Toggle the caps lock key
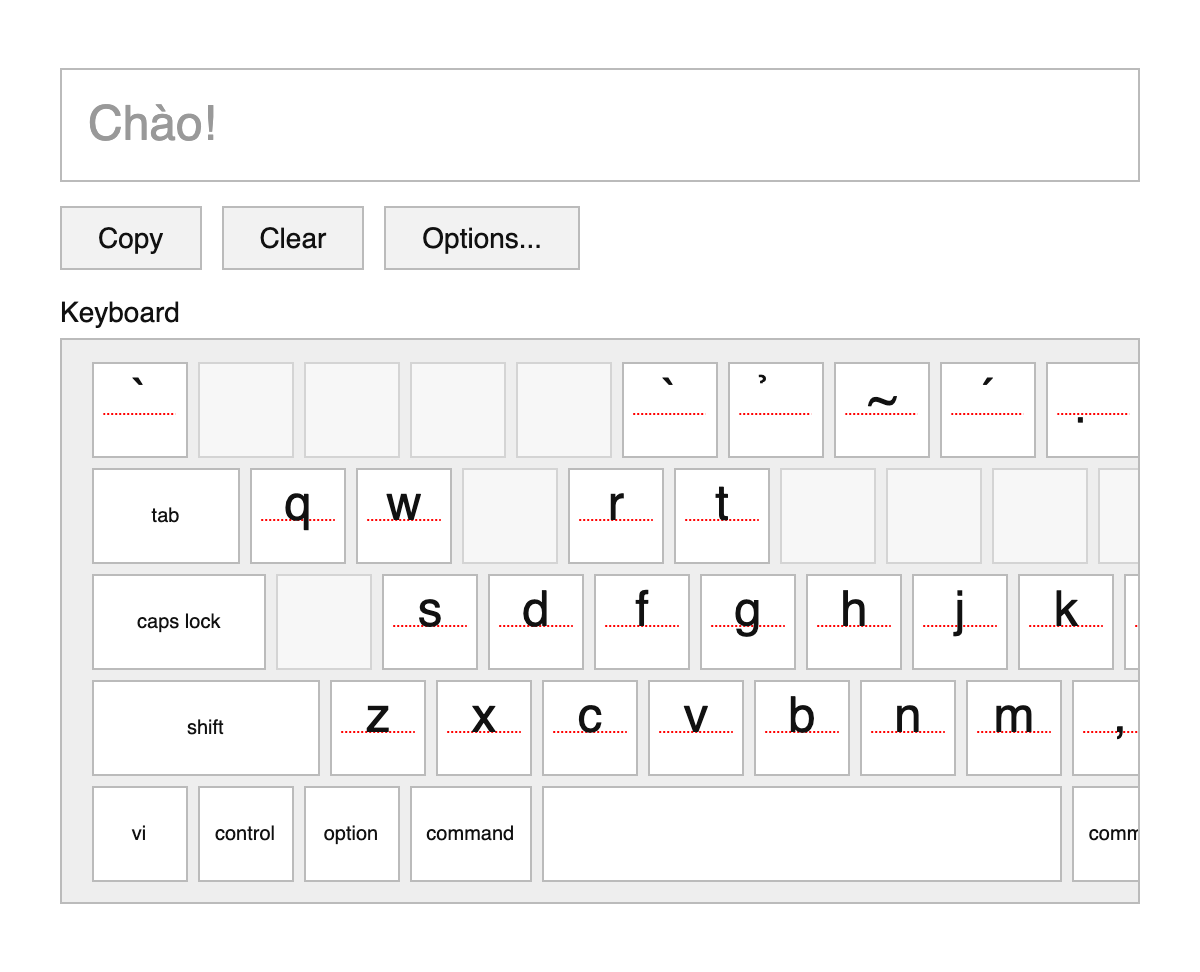Image resolution: width=1200 pixels, height=972 pixels. click(x=179, y=622)
